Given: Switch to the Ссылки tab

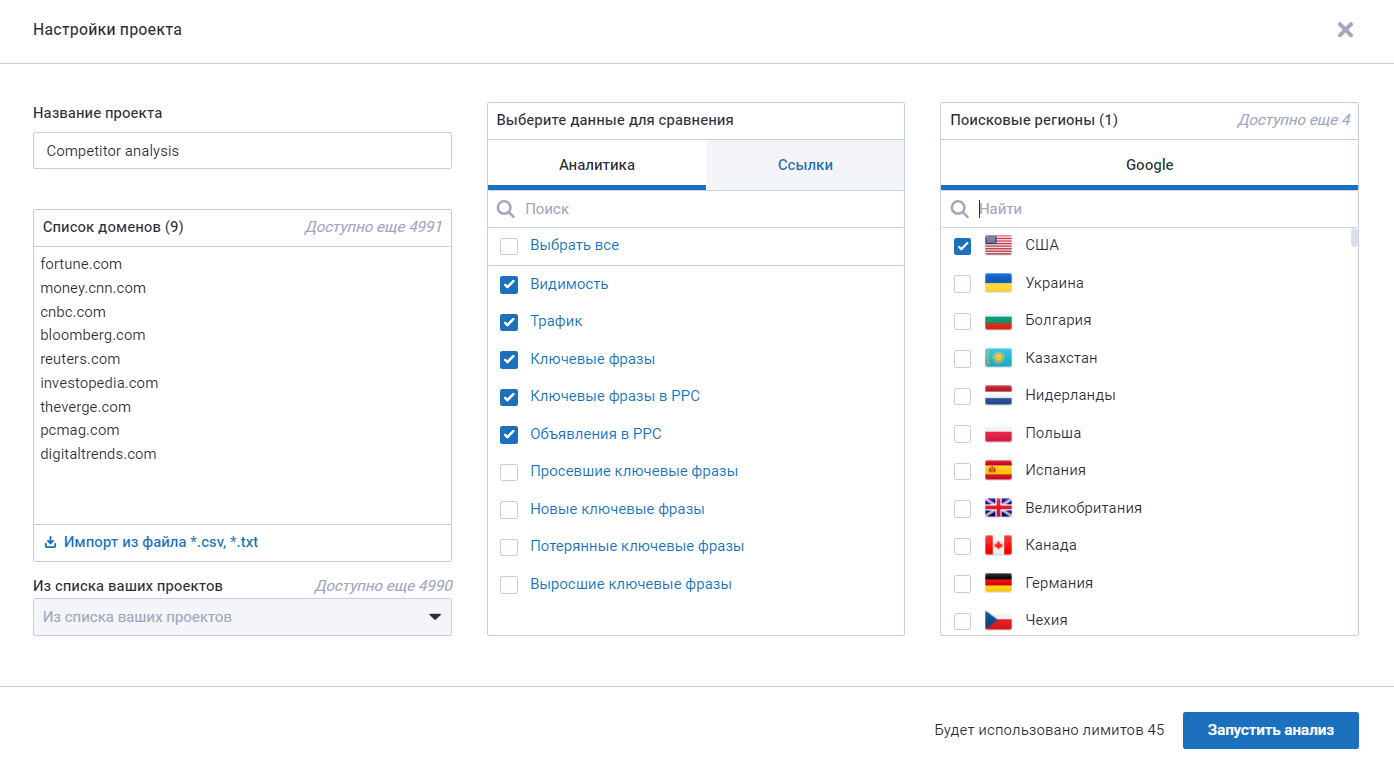Looking at the screenshot, I should pos(805,165).
